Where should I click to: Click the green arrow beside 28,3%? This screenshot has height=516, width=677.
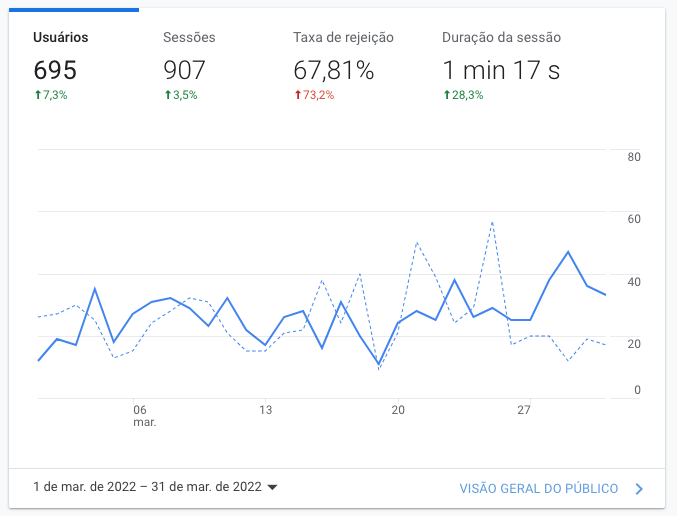446,96
